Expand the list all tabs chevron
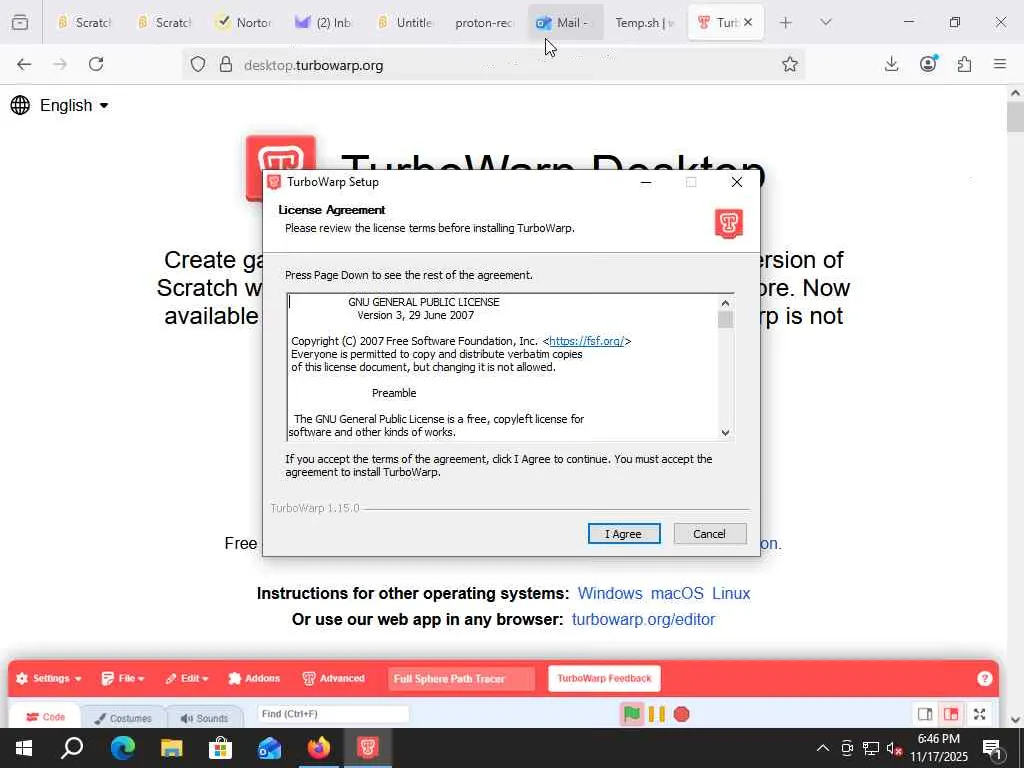This screenshot has height=768, width=1024. 825,23
